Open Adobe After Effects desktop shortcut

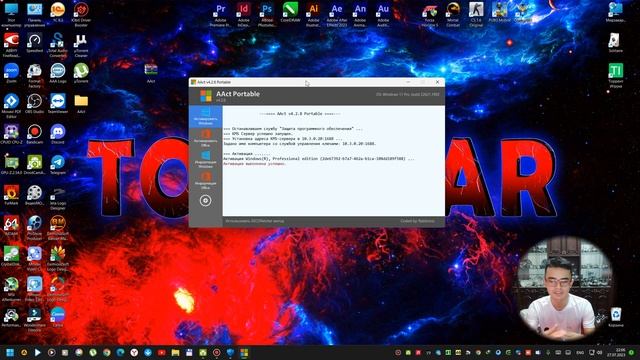(337, 14)
